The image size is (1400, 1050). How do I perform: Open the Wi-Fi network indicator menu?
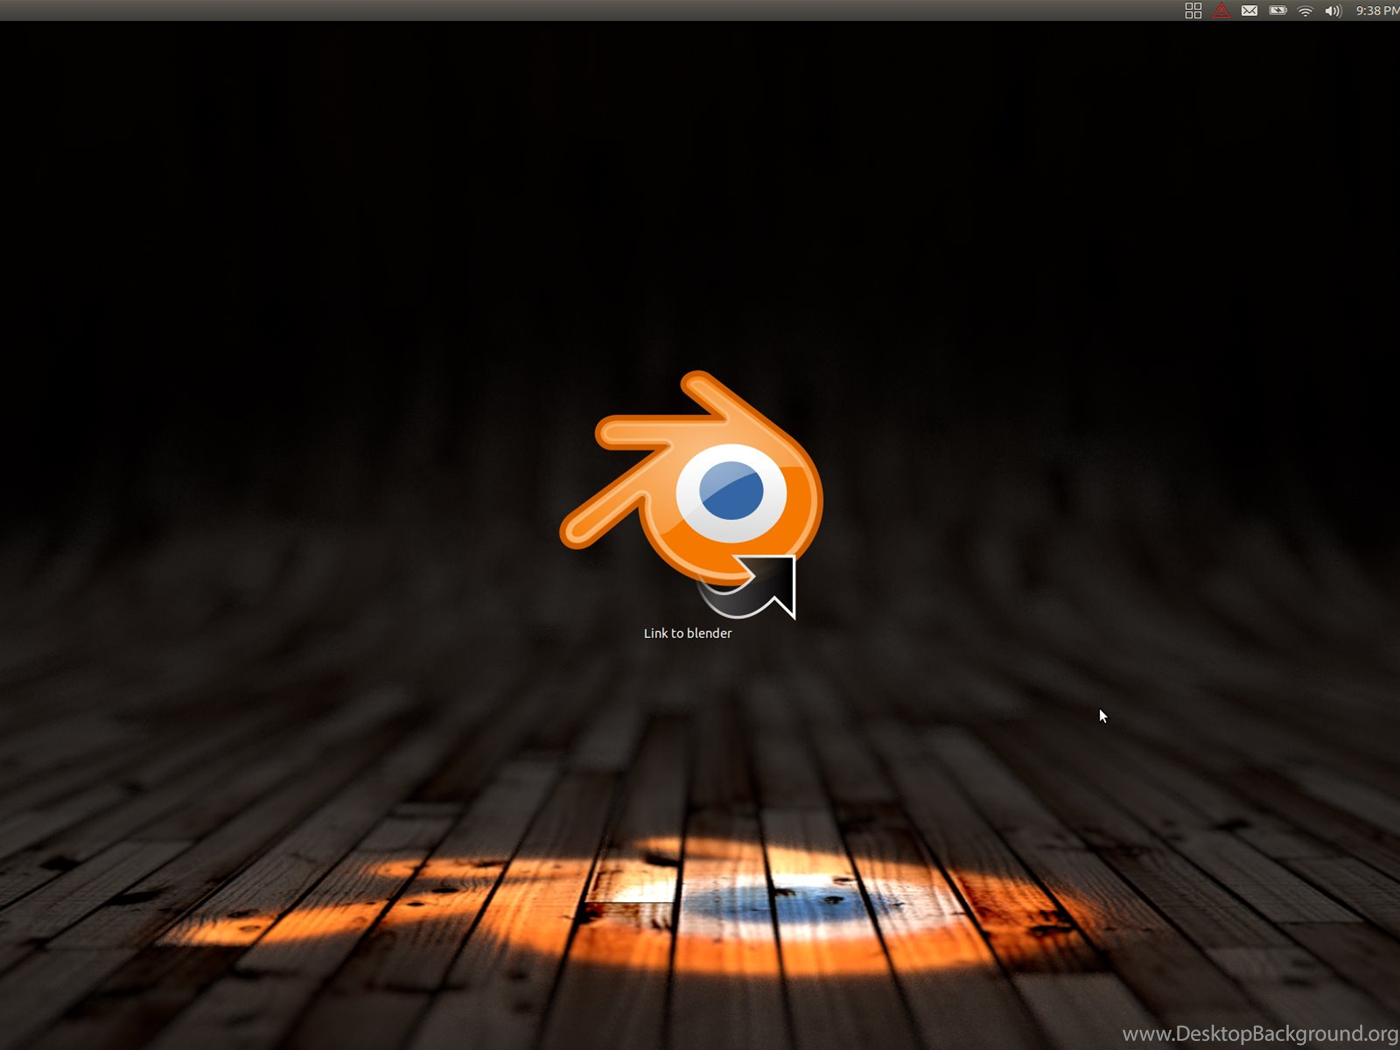(1305, 11)
